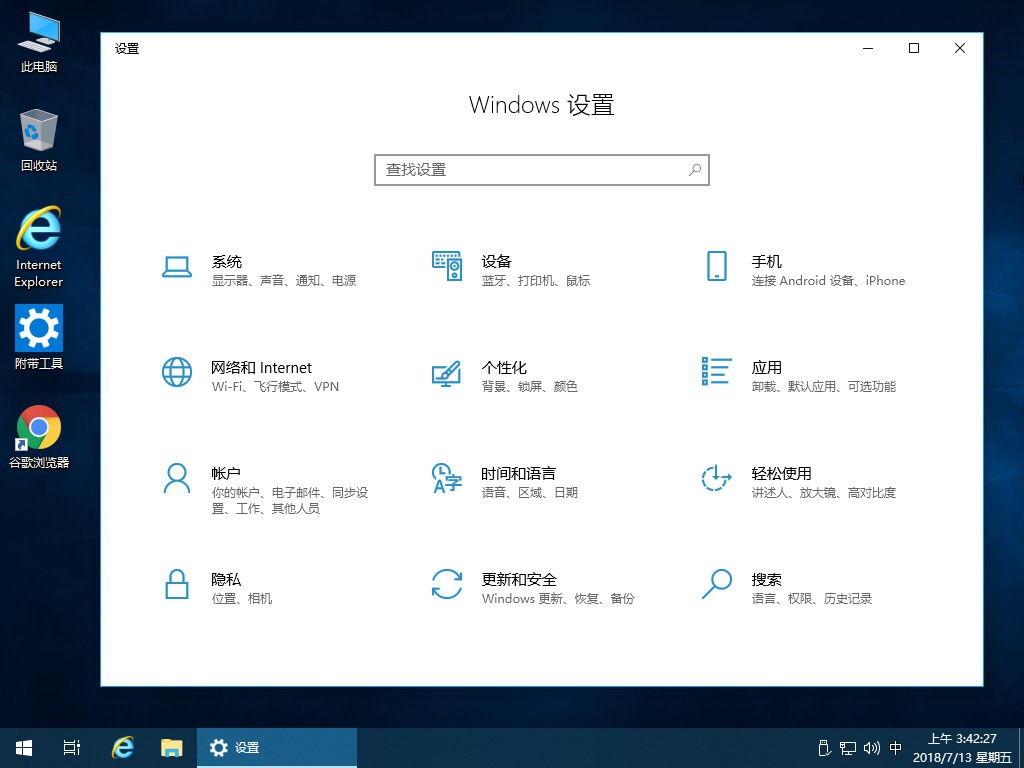Image resolution: width=1024 pixels, height=768 pixels.
Task: Open the 隐私 padlock icon
Action: pos(177,584)
